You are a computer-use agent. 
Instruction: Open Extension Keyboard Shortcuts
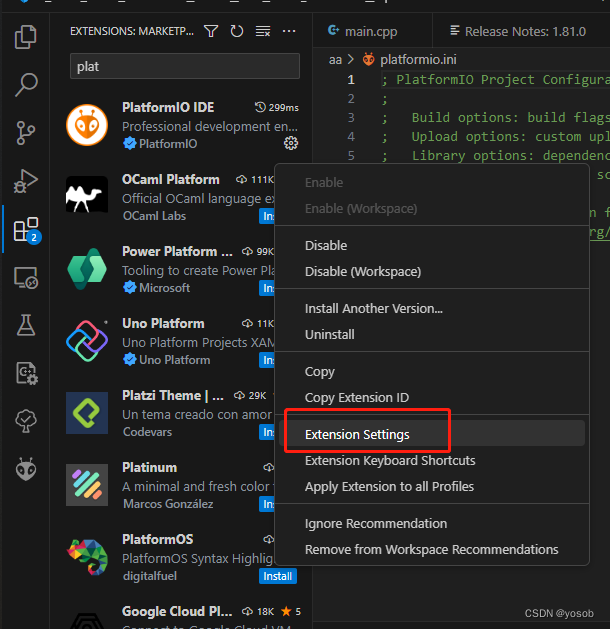(x=432, y=461)
